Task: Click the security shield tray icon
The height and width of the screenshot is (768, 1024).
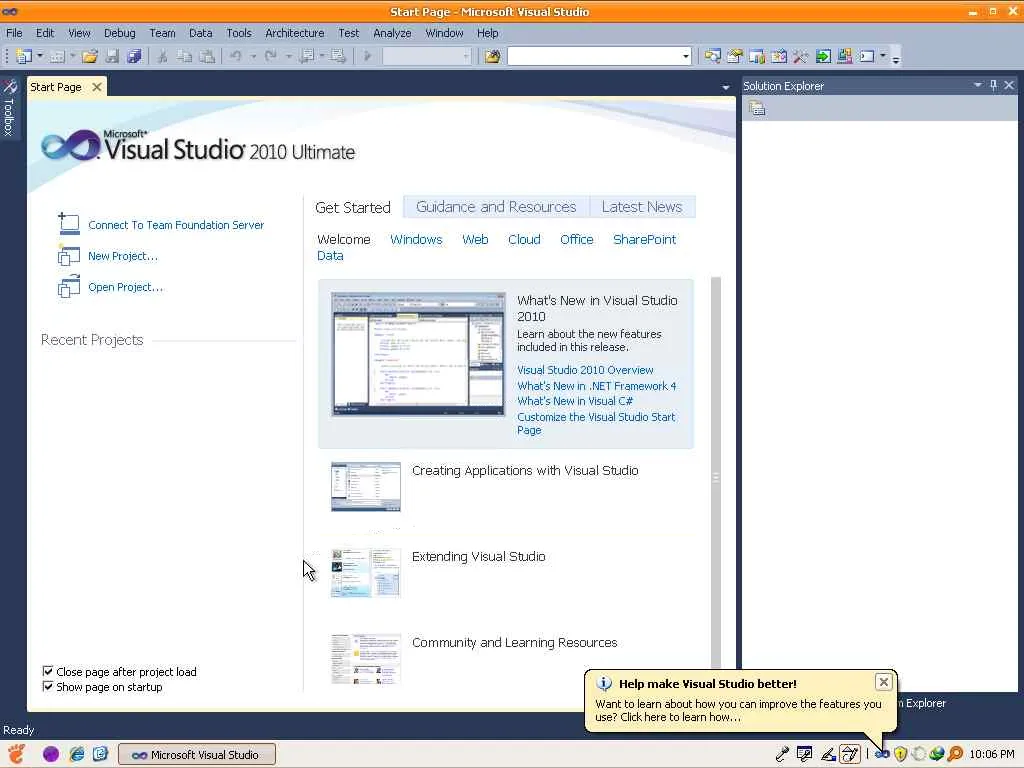Action: 901,754
